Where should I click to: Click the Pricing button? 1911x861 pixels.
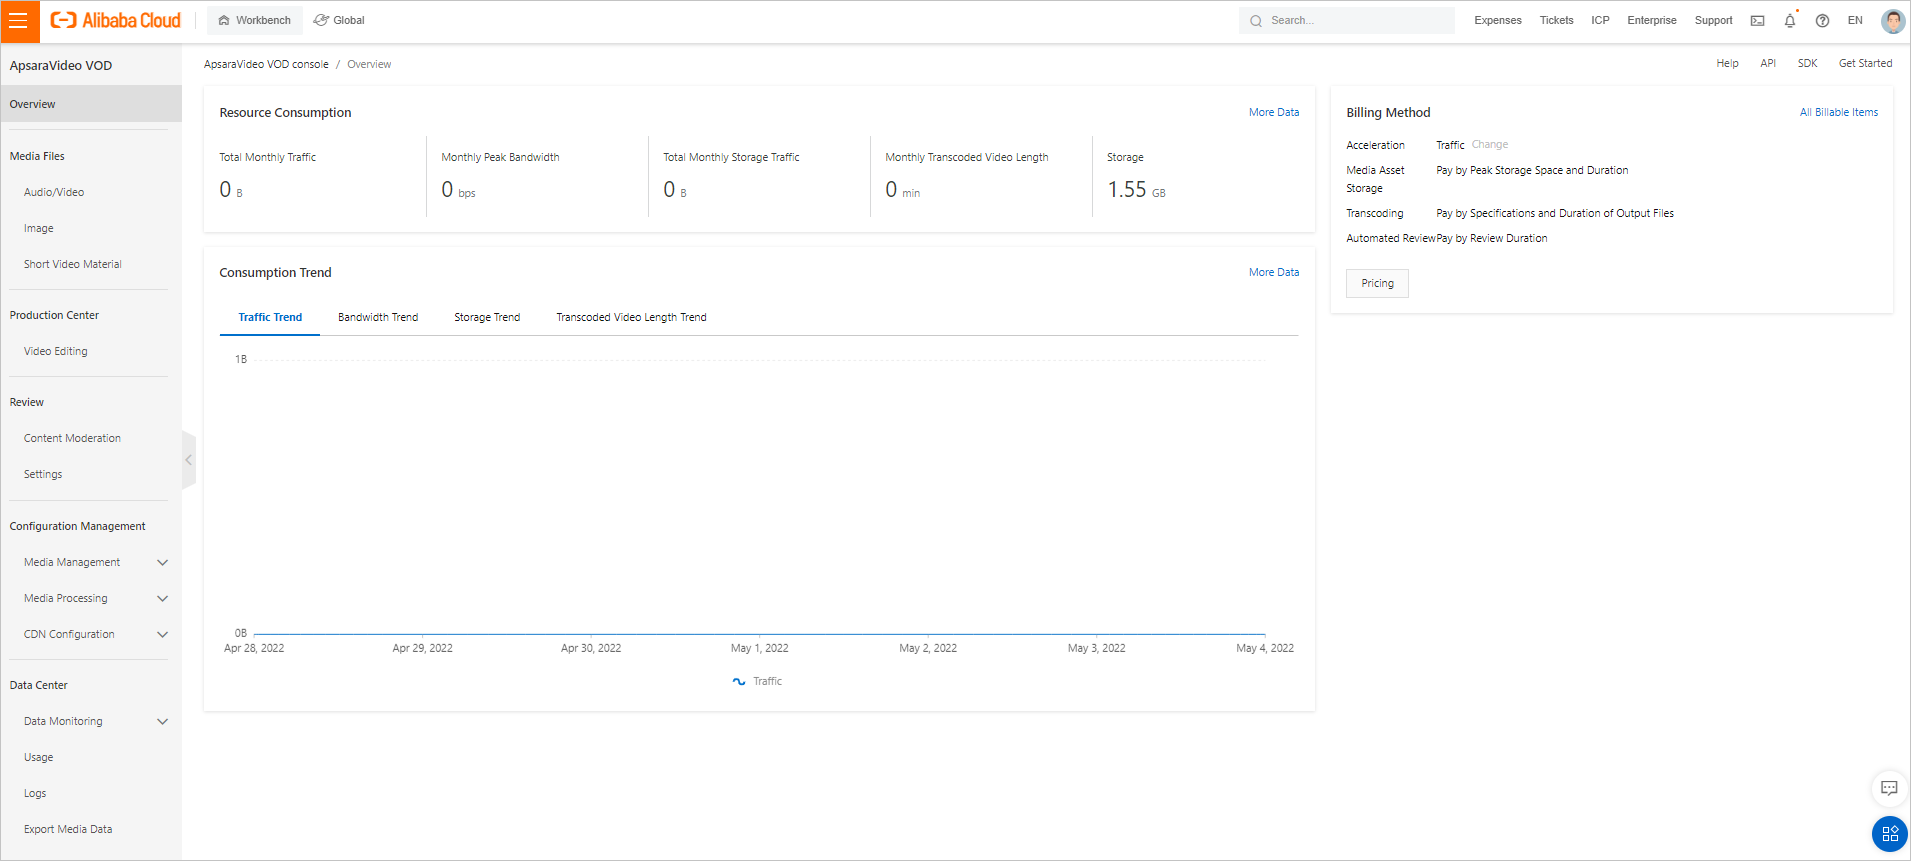coord(1377,283)
